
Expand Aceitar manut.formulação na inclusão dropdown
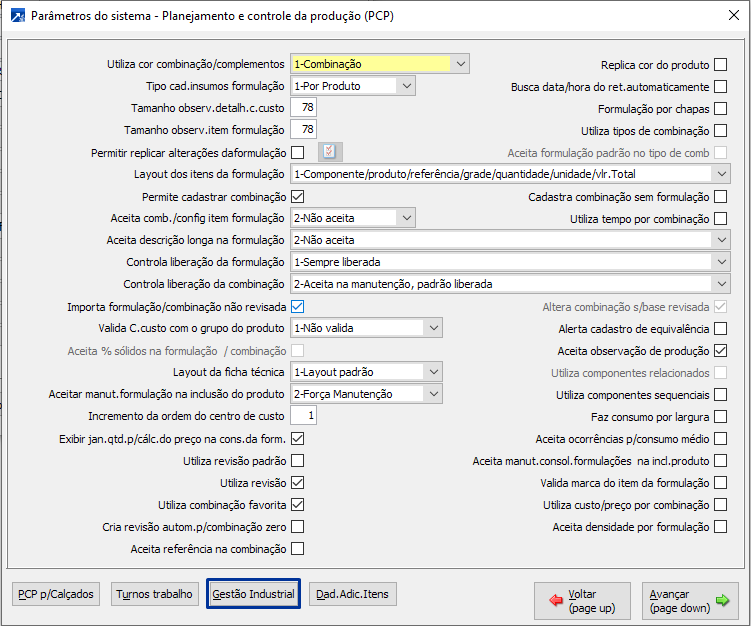point(366,394)
